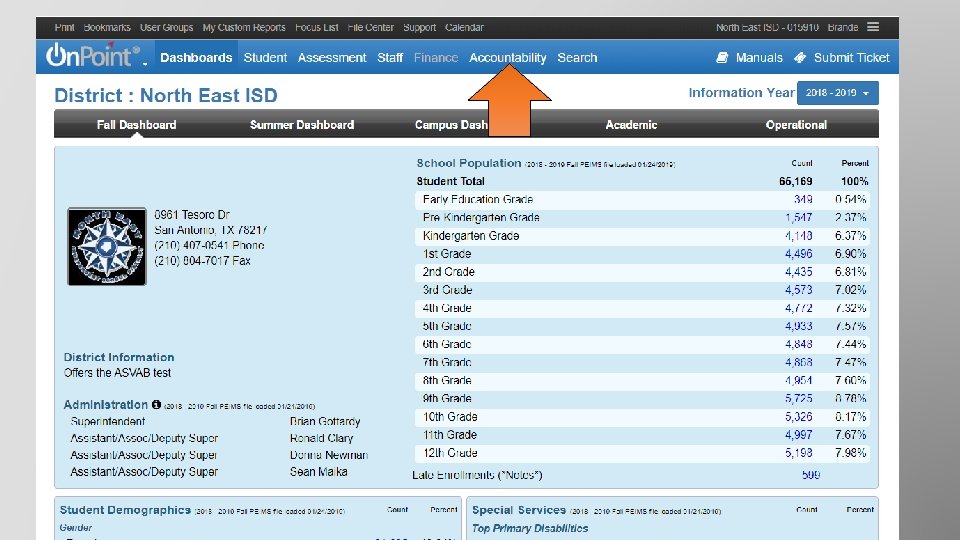Click the 7th Grade count 4,868

tap(799, 362)
